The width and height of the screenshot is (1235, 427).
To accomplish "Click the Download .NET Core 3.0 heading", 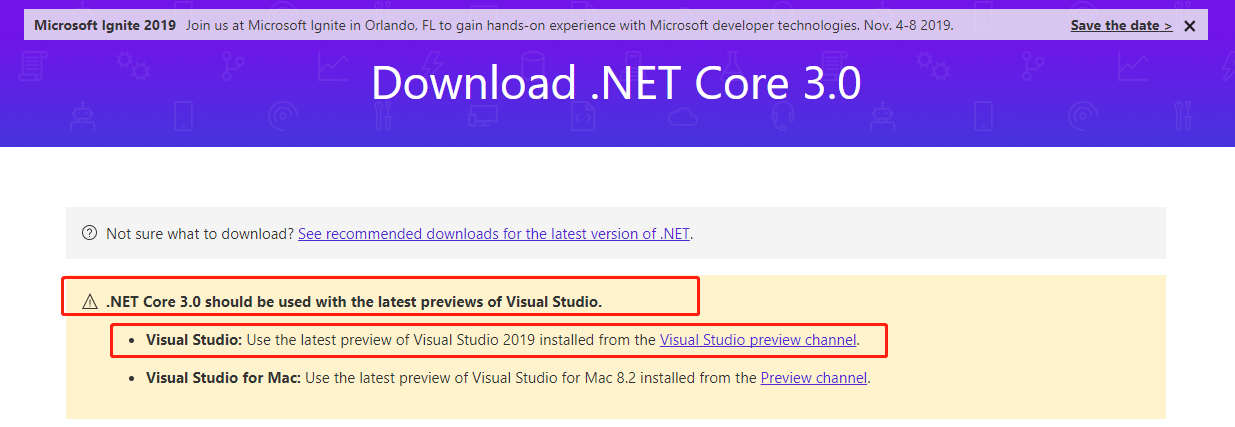I will 616,84.
